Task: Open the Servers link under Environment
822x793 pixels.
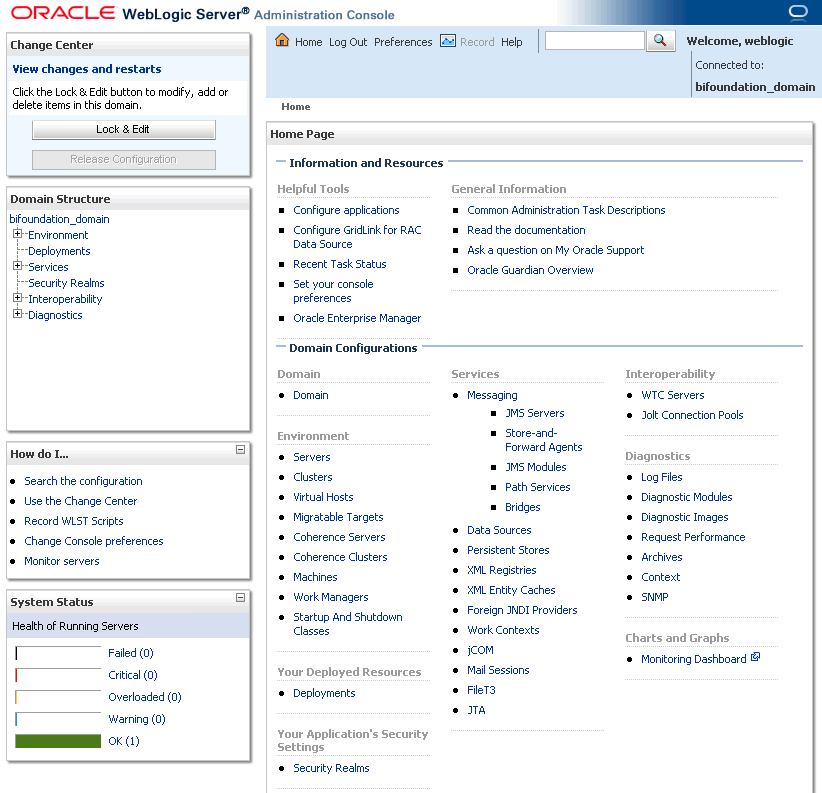Action: [312, 457]
